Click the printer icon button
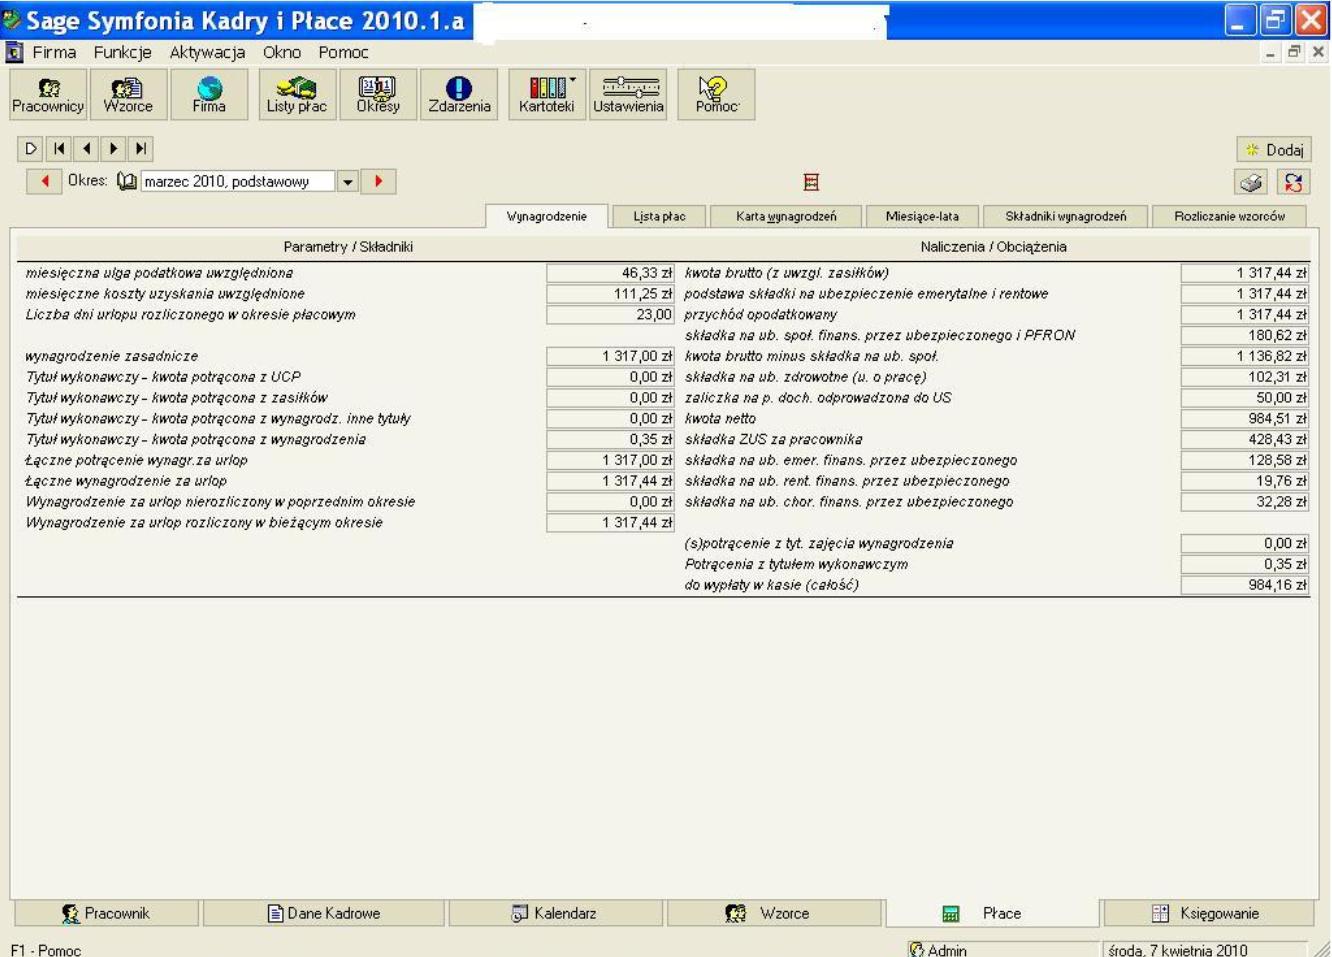Screen dimensions: 1332x957 pyautogui.click(x=1251, y=182)
